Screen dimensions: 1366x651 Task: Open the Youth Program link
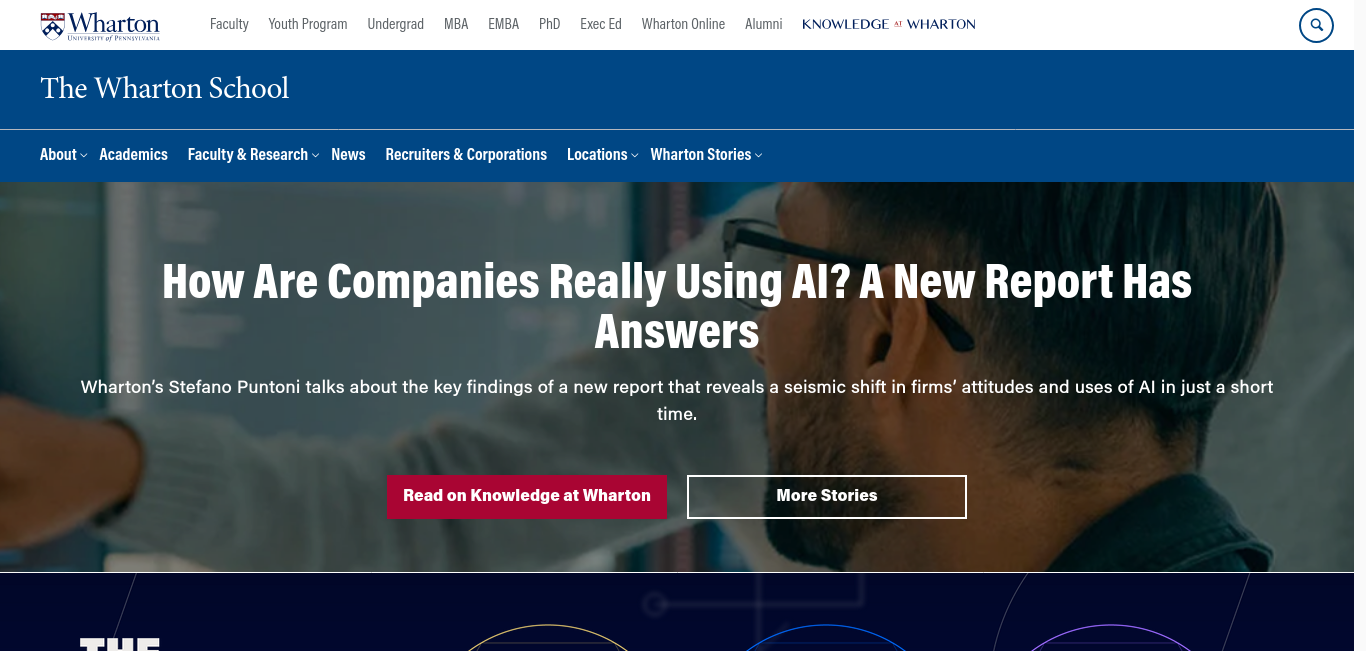coord(308,24)
